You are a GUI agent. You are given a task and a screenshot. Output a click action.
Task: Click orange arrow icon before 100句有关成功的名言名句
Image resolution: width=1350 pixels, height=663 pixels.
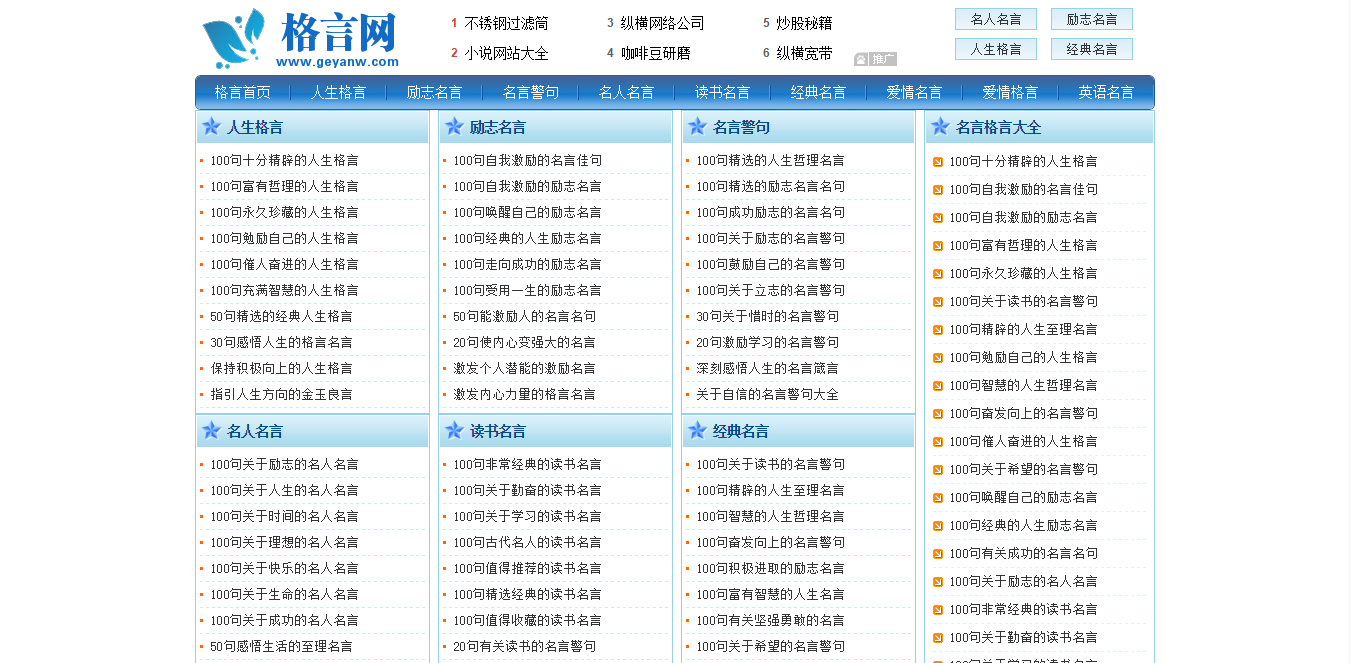pyautogui.click(x=938, y=554)
